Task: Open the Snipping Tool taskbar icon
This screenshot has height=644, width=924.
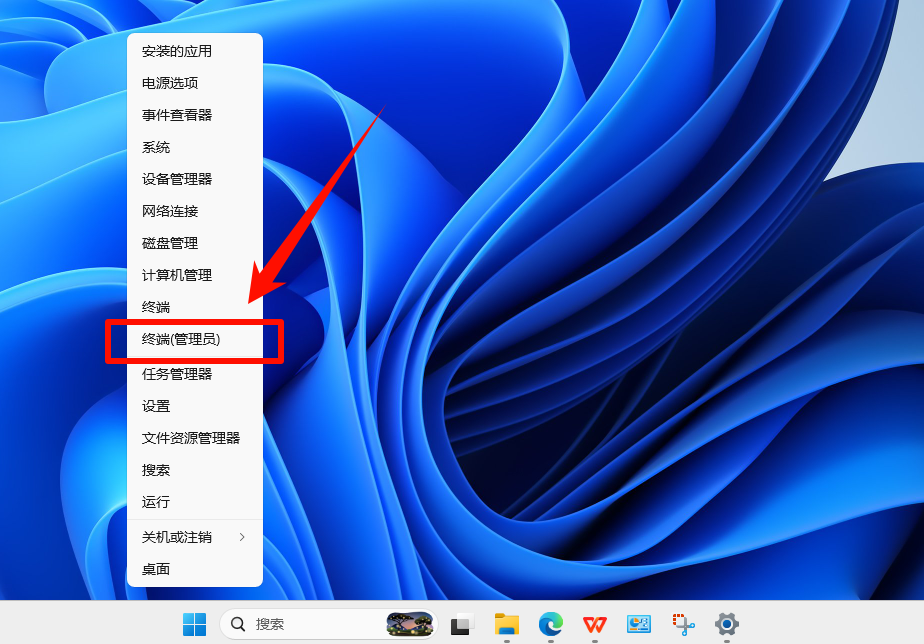Action: [x=683, y=624]
